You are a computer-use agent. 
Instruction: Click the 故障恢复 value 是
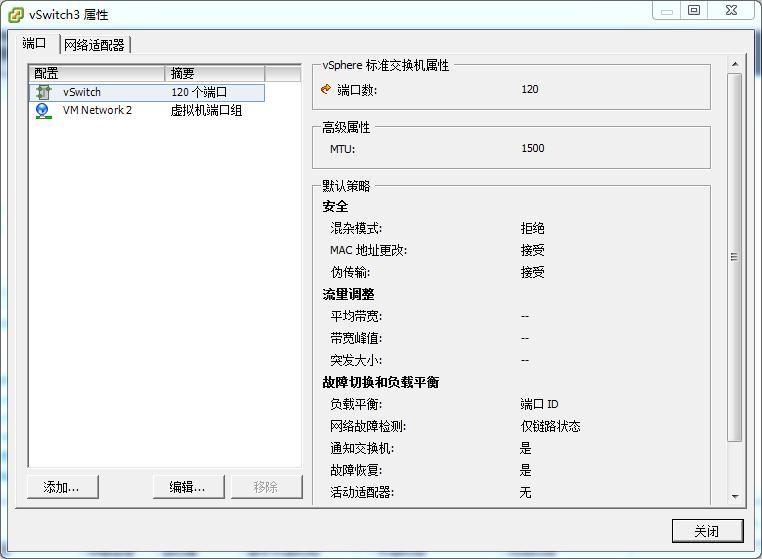pos(526,471)
